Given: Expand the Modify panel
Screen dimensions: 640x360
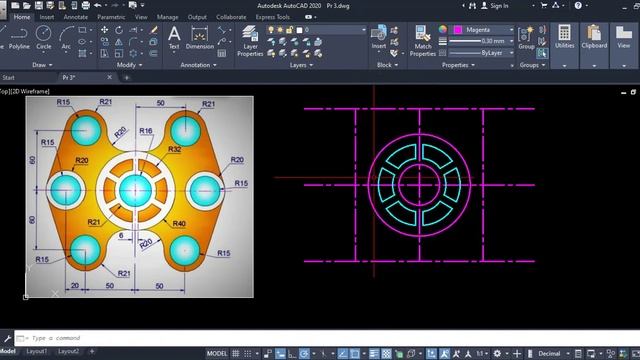Looking at the screenshot, I should (x=129, y=65).
